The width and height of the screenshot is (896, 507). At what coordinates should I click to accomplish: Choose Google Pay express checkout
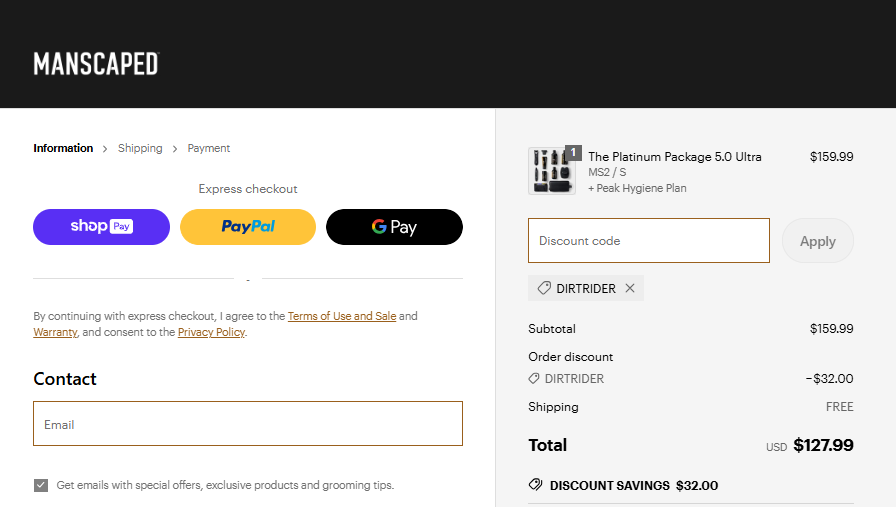394,227
